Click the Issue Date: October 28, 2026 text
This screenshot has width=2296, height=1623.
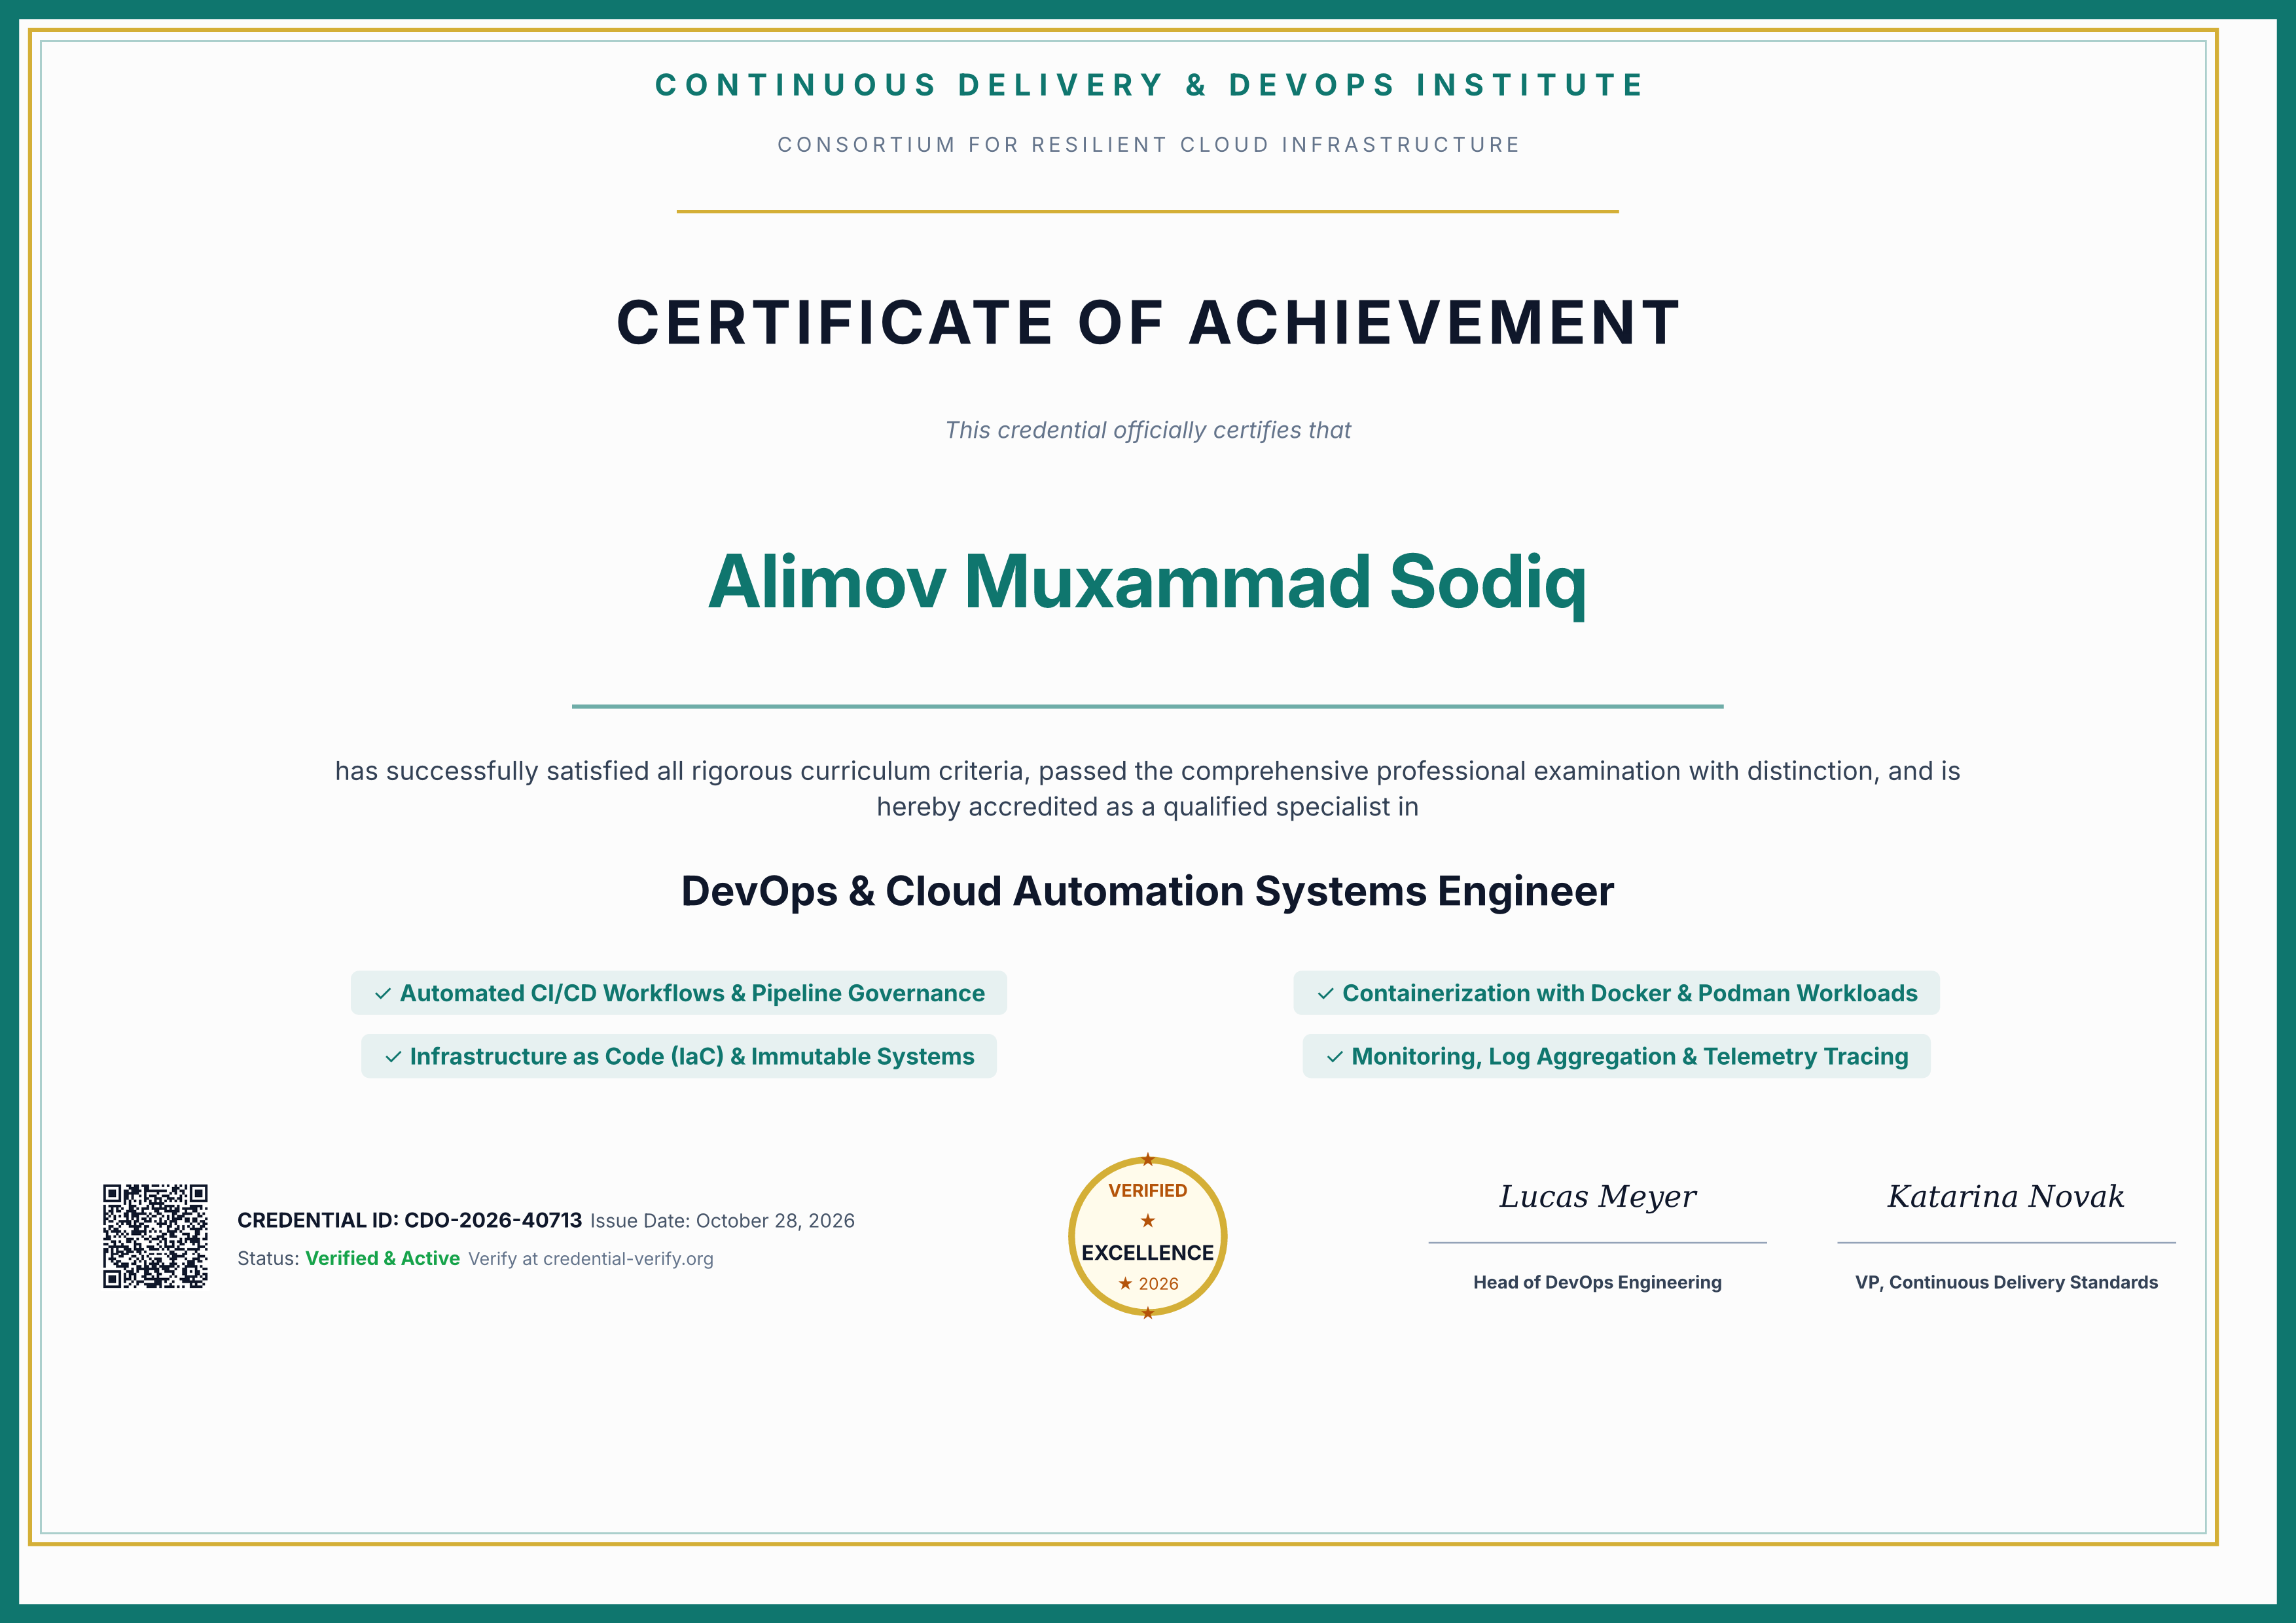[722, 1220]
